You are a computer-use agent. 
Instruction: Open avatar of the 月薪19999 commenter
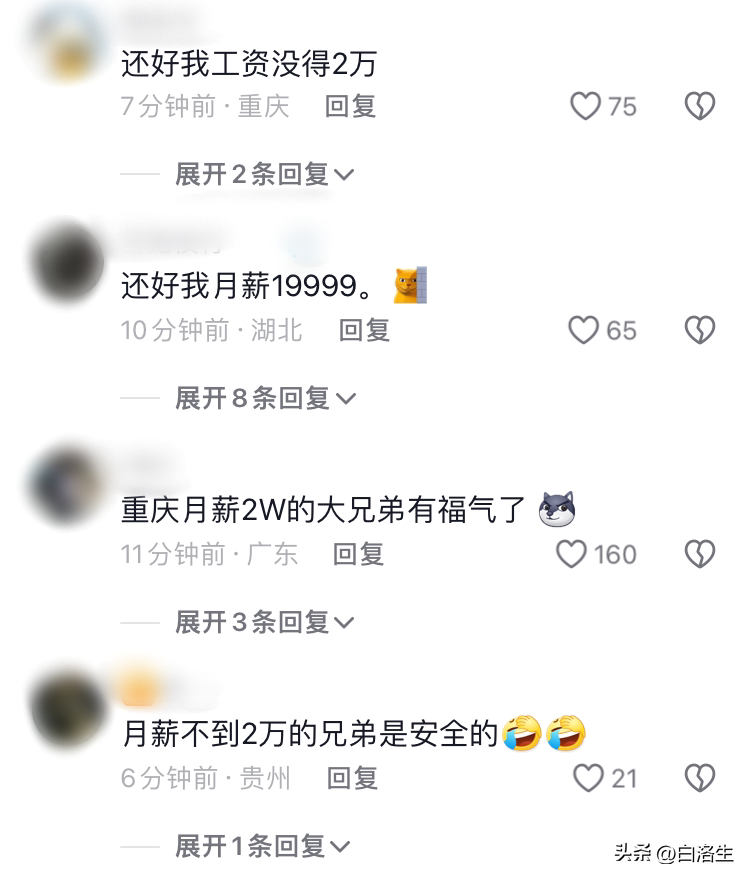[67, 262]
